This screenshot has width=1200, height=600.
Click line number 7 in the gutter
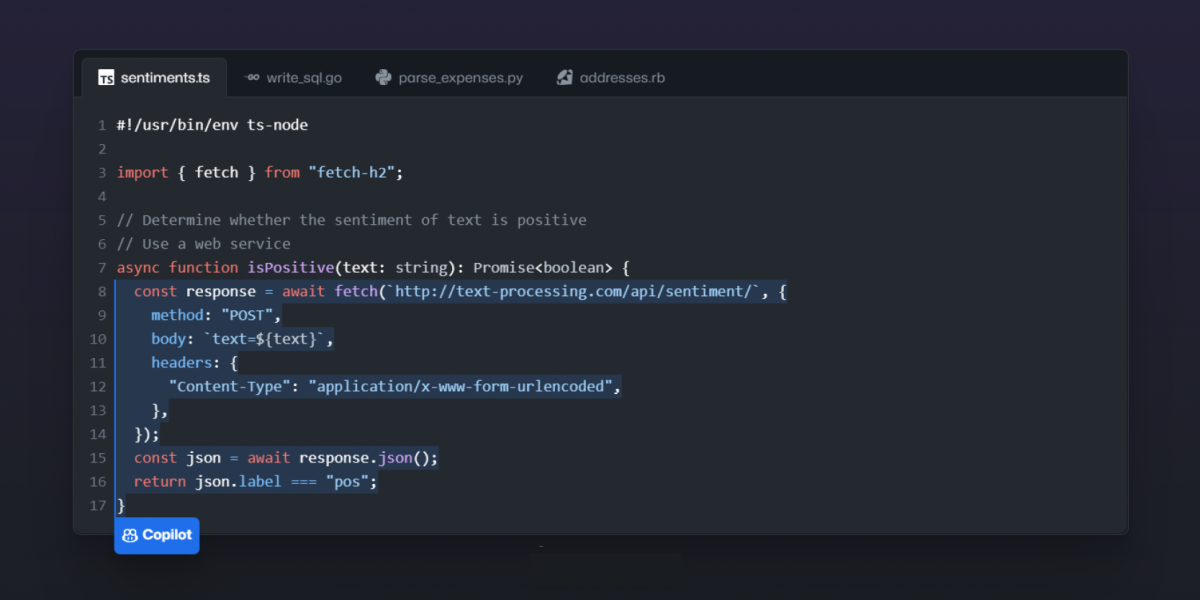pyautogui.click(x=101, y=268)
